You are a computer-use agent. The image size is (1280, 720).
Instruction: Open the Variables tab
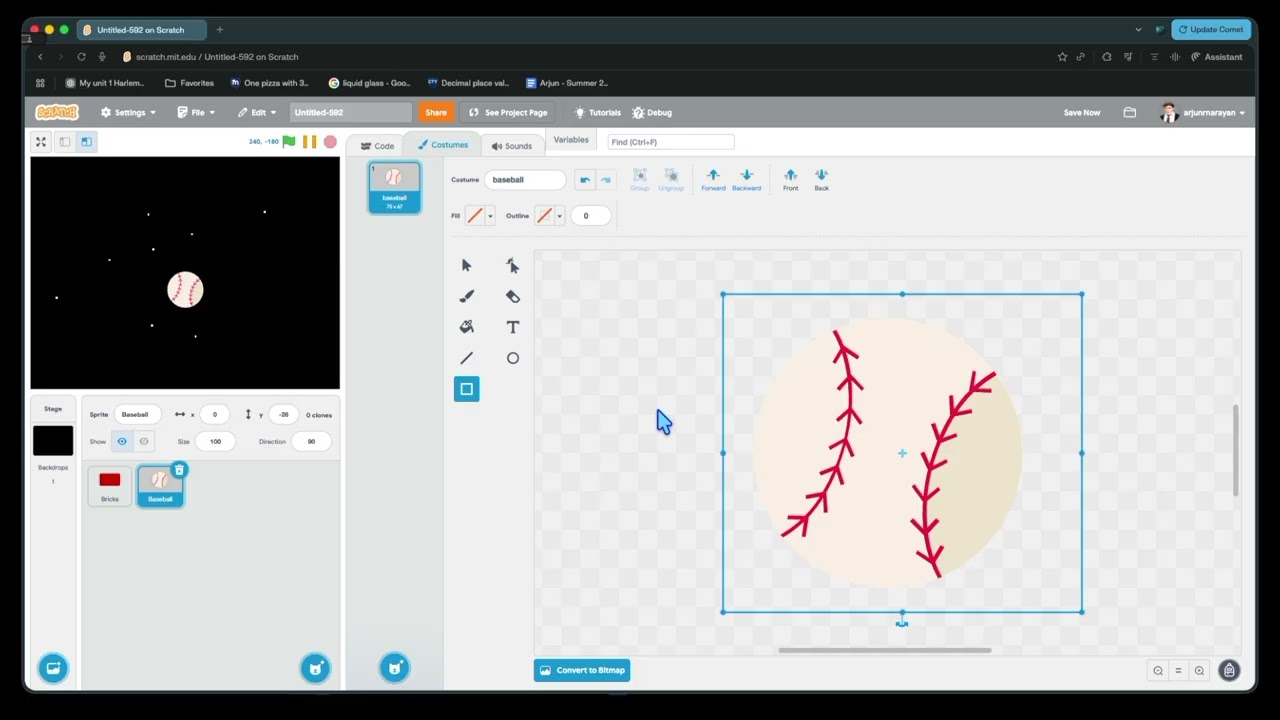[x=571, y=140]
